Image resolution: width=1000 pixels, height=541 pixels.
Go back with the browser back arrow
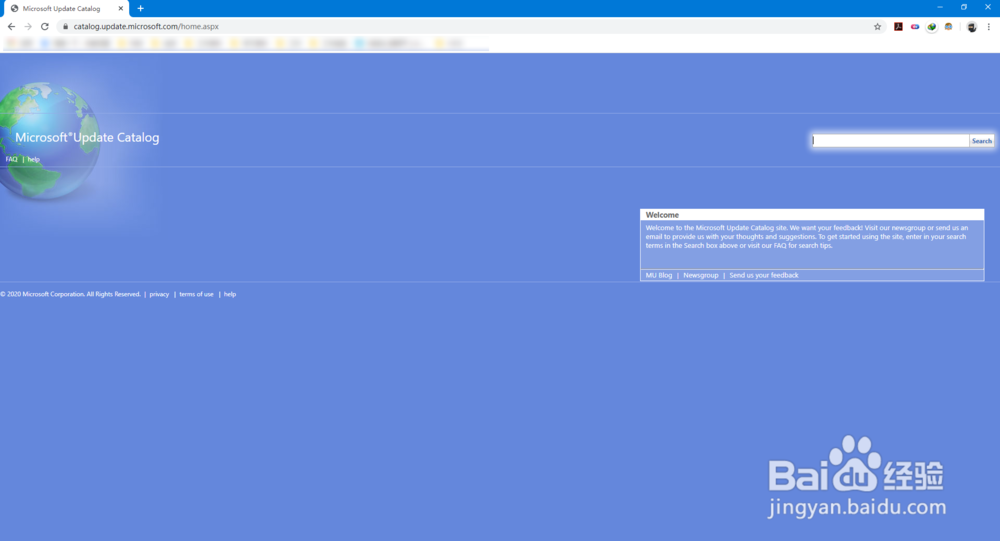(x=11, y=27)
